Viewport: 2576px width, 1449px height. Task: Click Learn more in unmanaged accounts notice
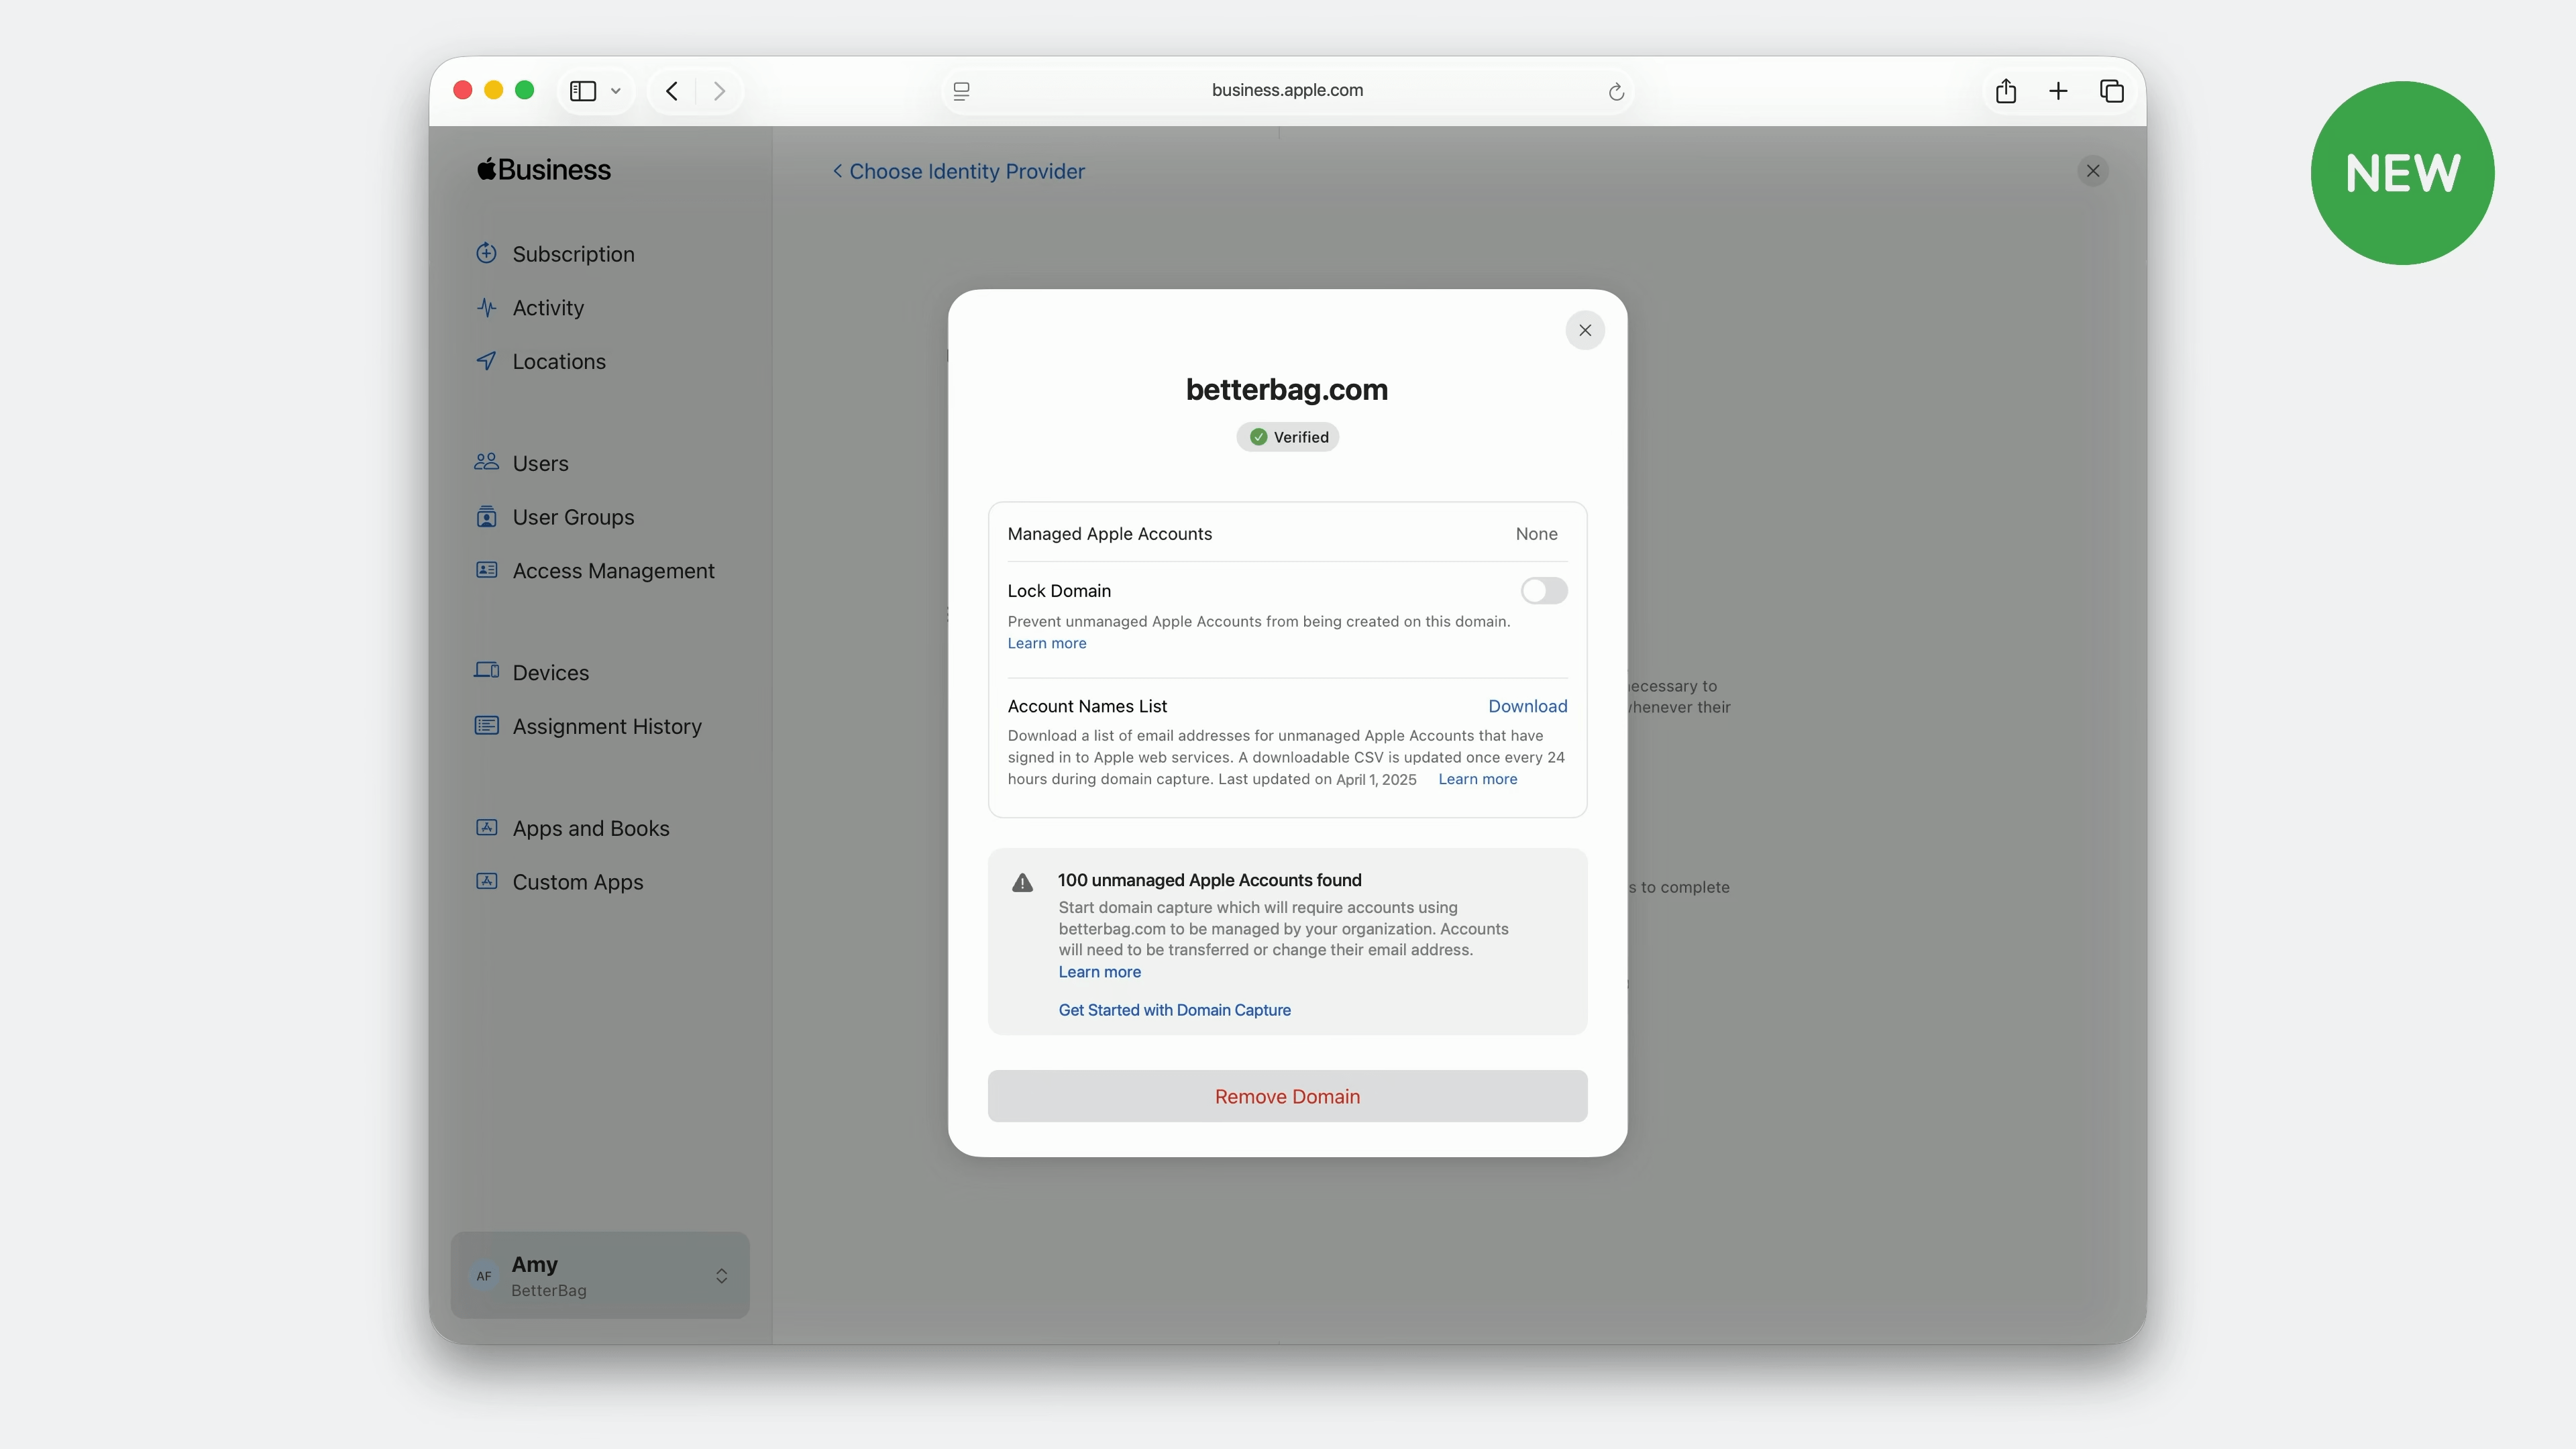(x=1099, y=972)
